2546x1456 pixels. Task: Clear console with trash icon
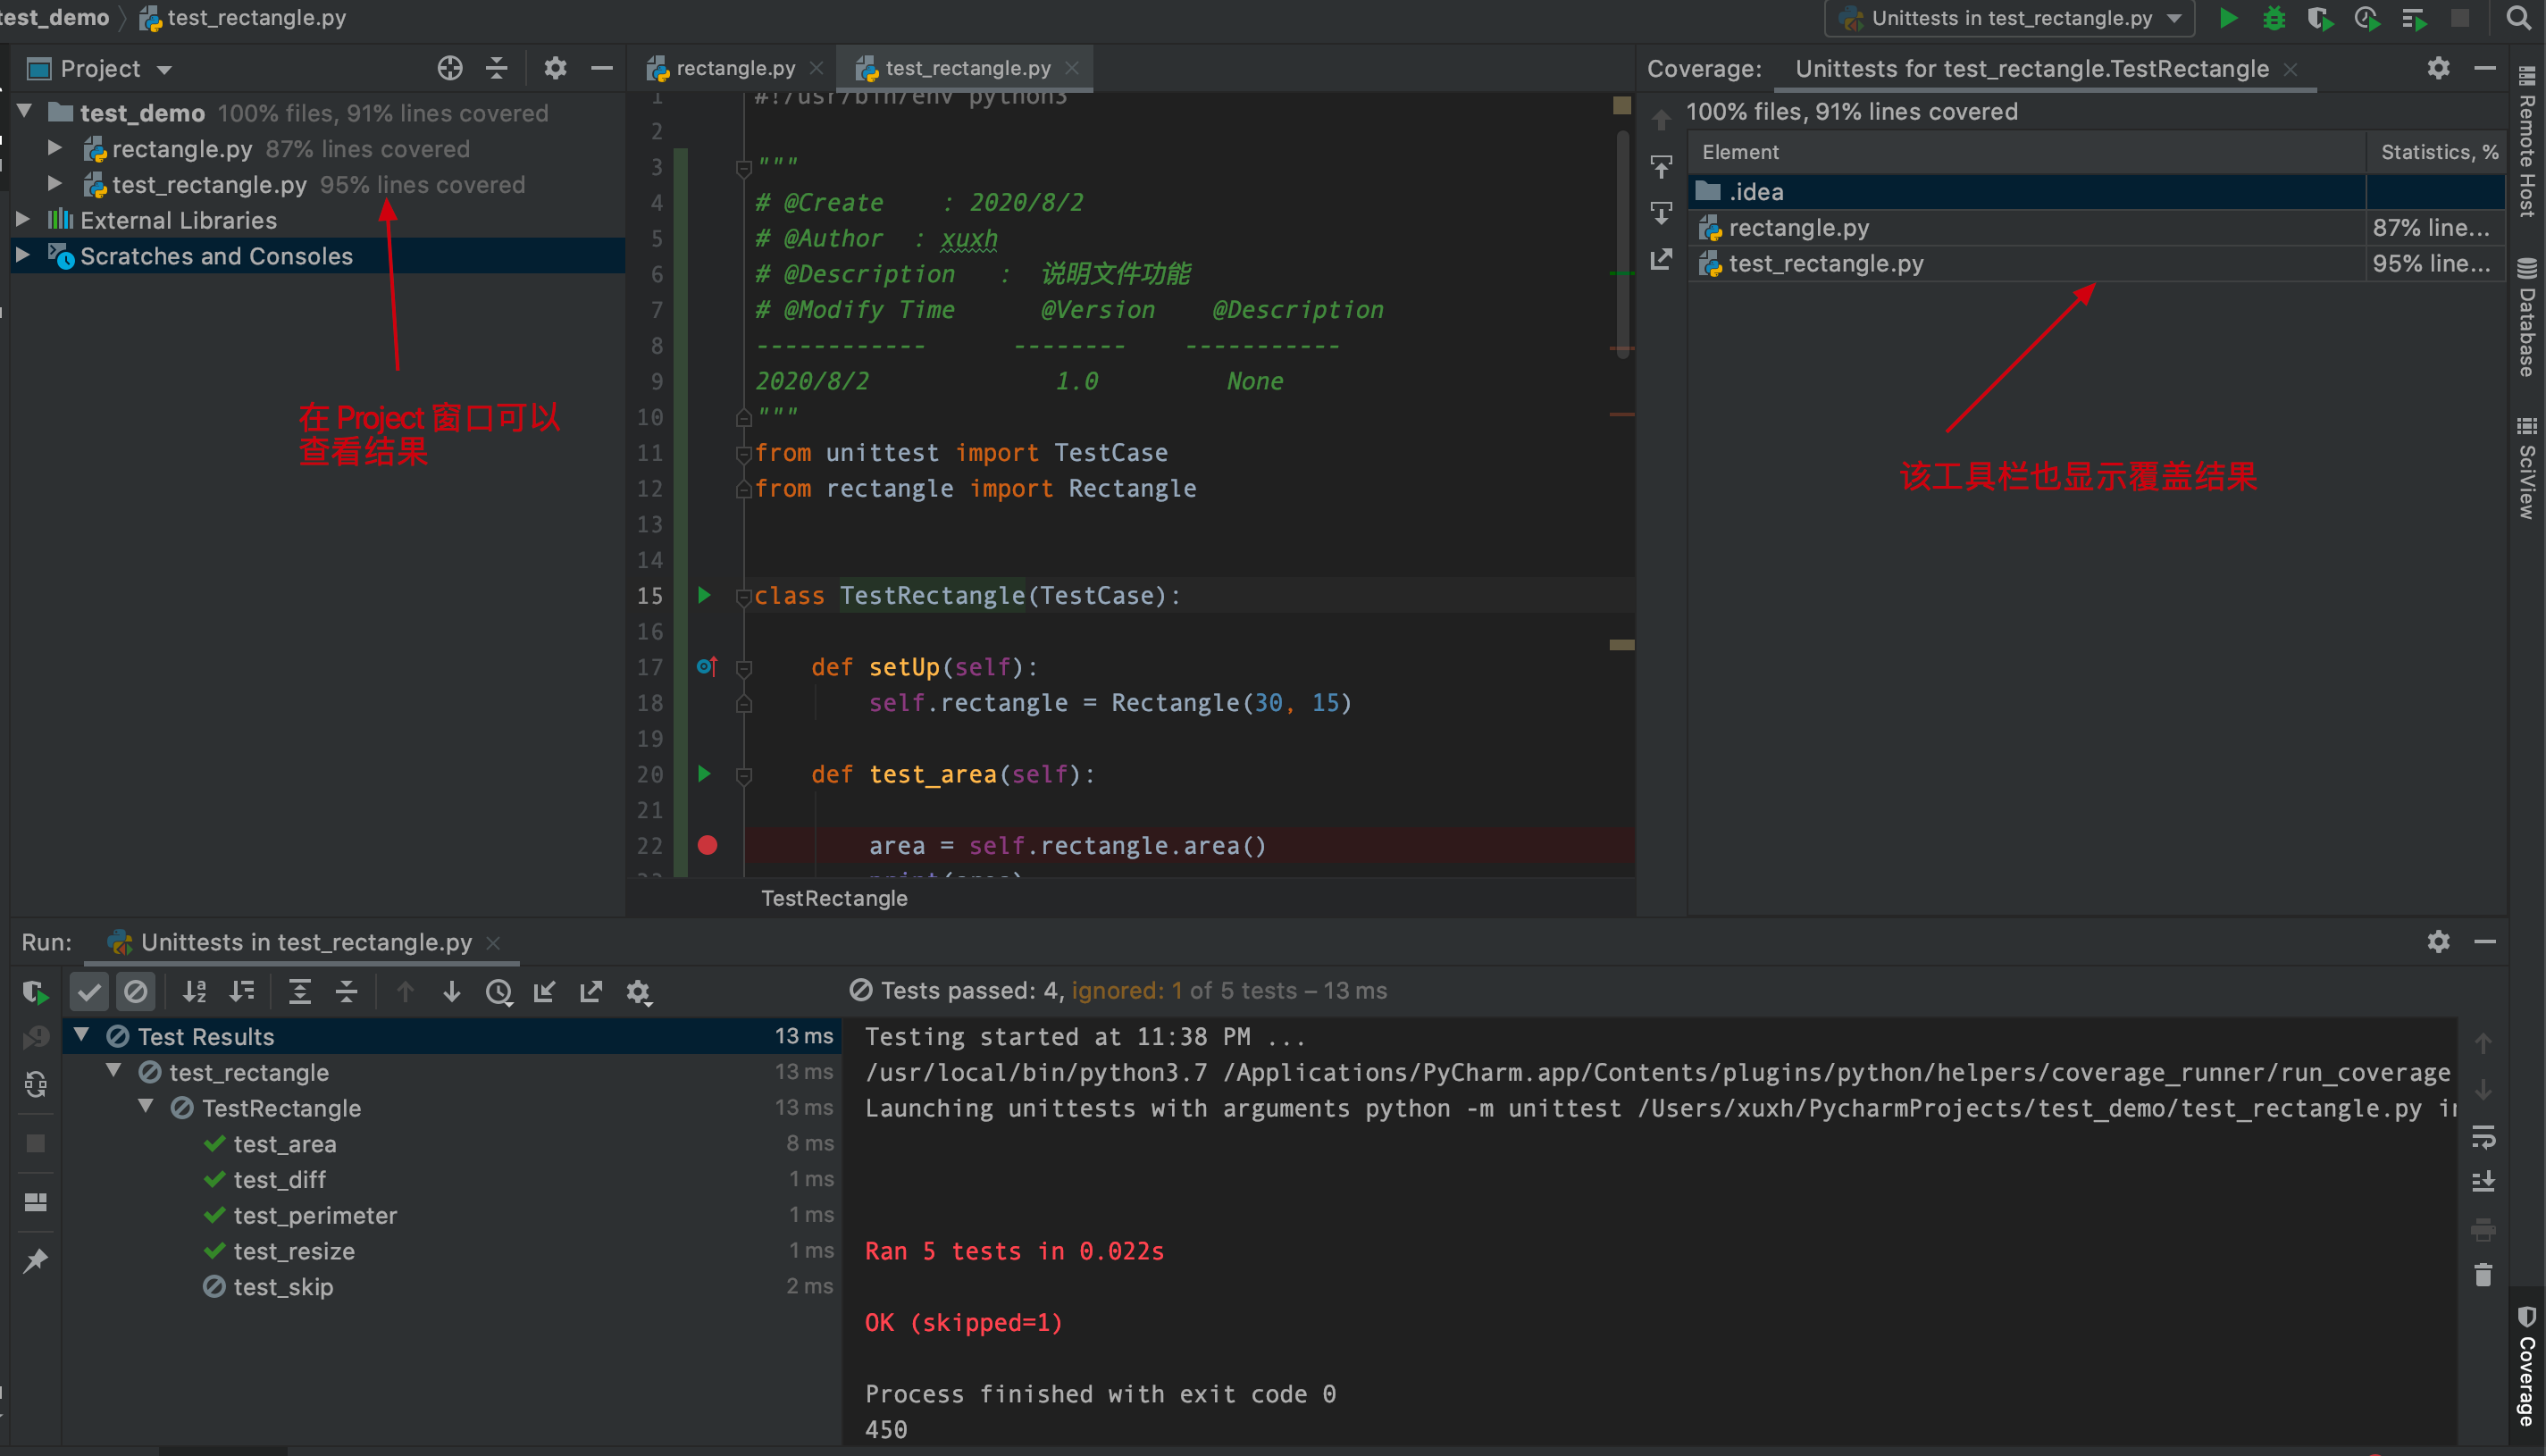(2483, 1274)
